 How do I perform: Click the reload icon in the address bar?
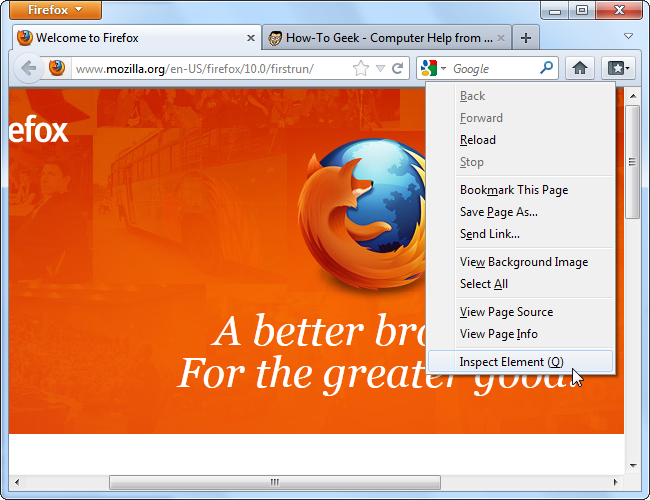(x=398, y=69)
